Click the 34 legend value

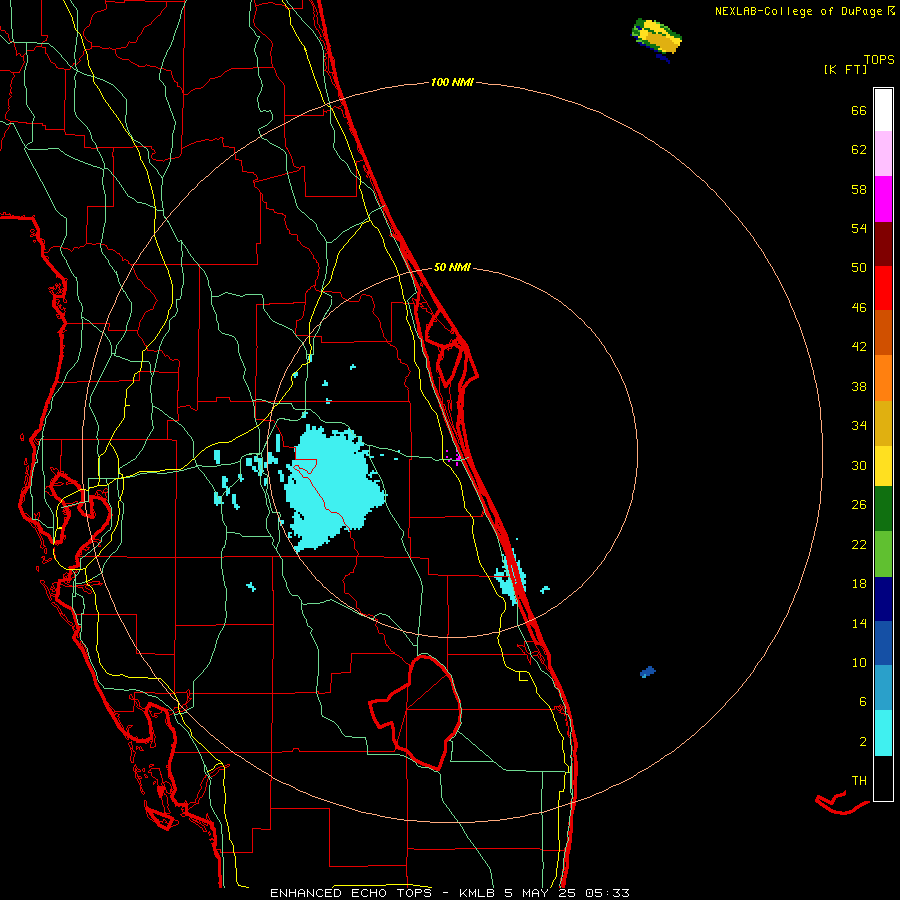point(859,426)
